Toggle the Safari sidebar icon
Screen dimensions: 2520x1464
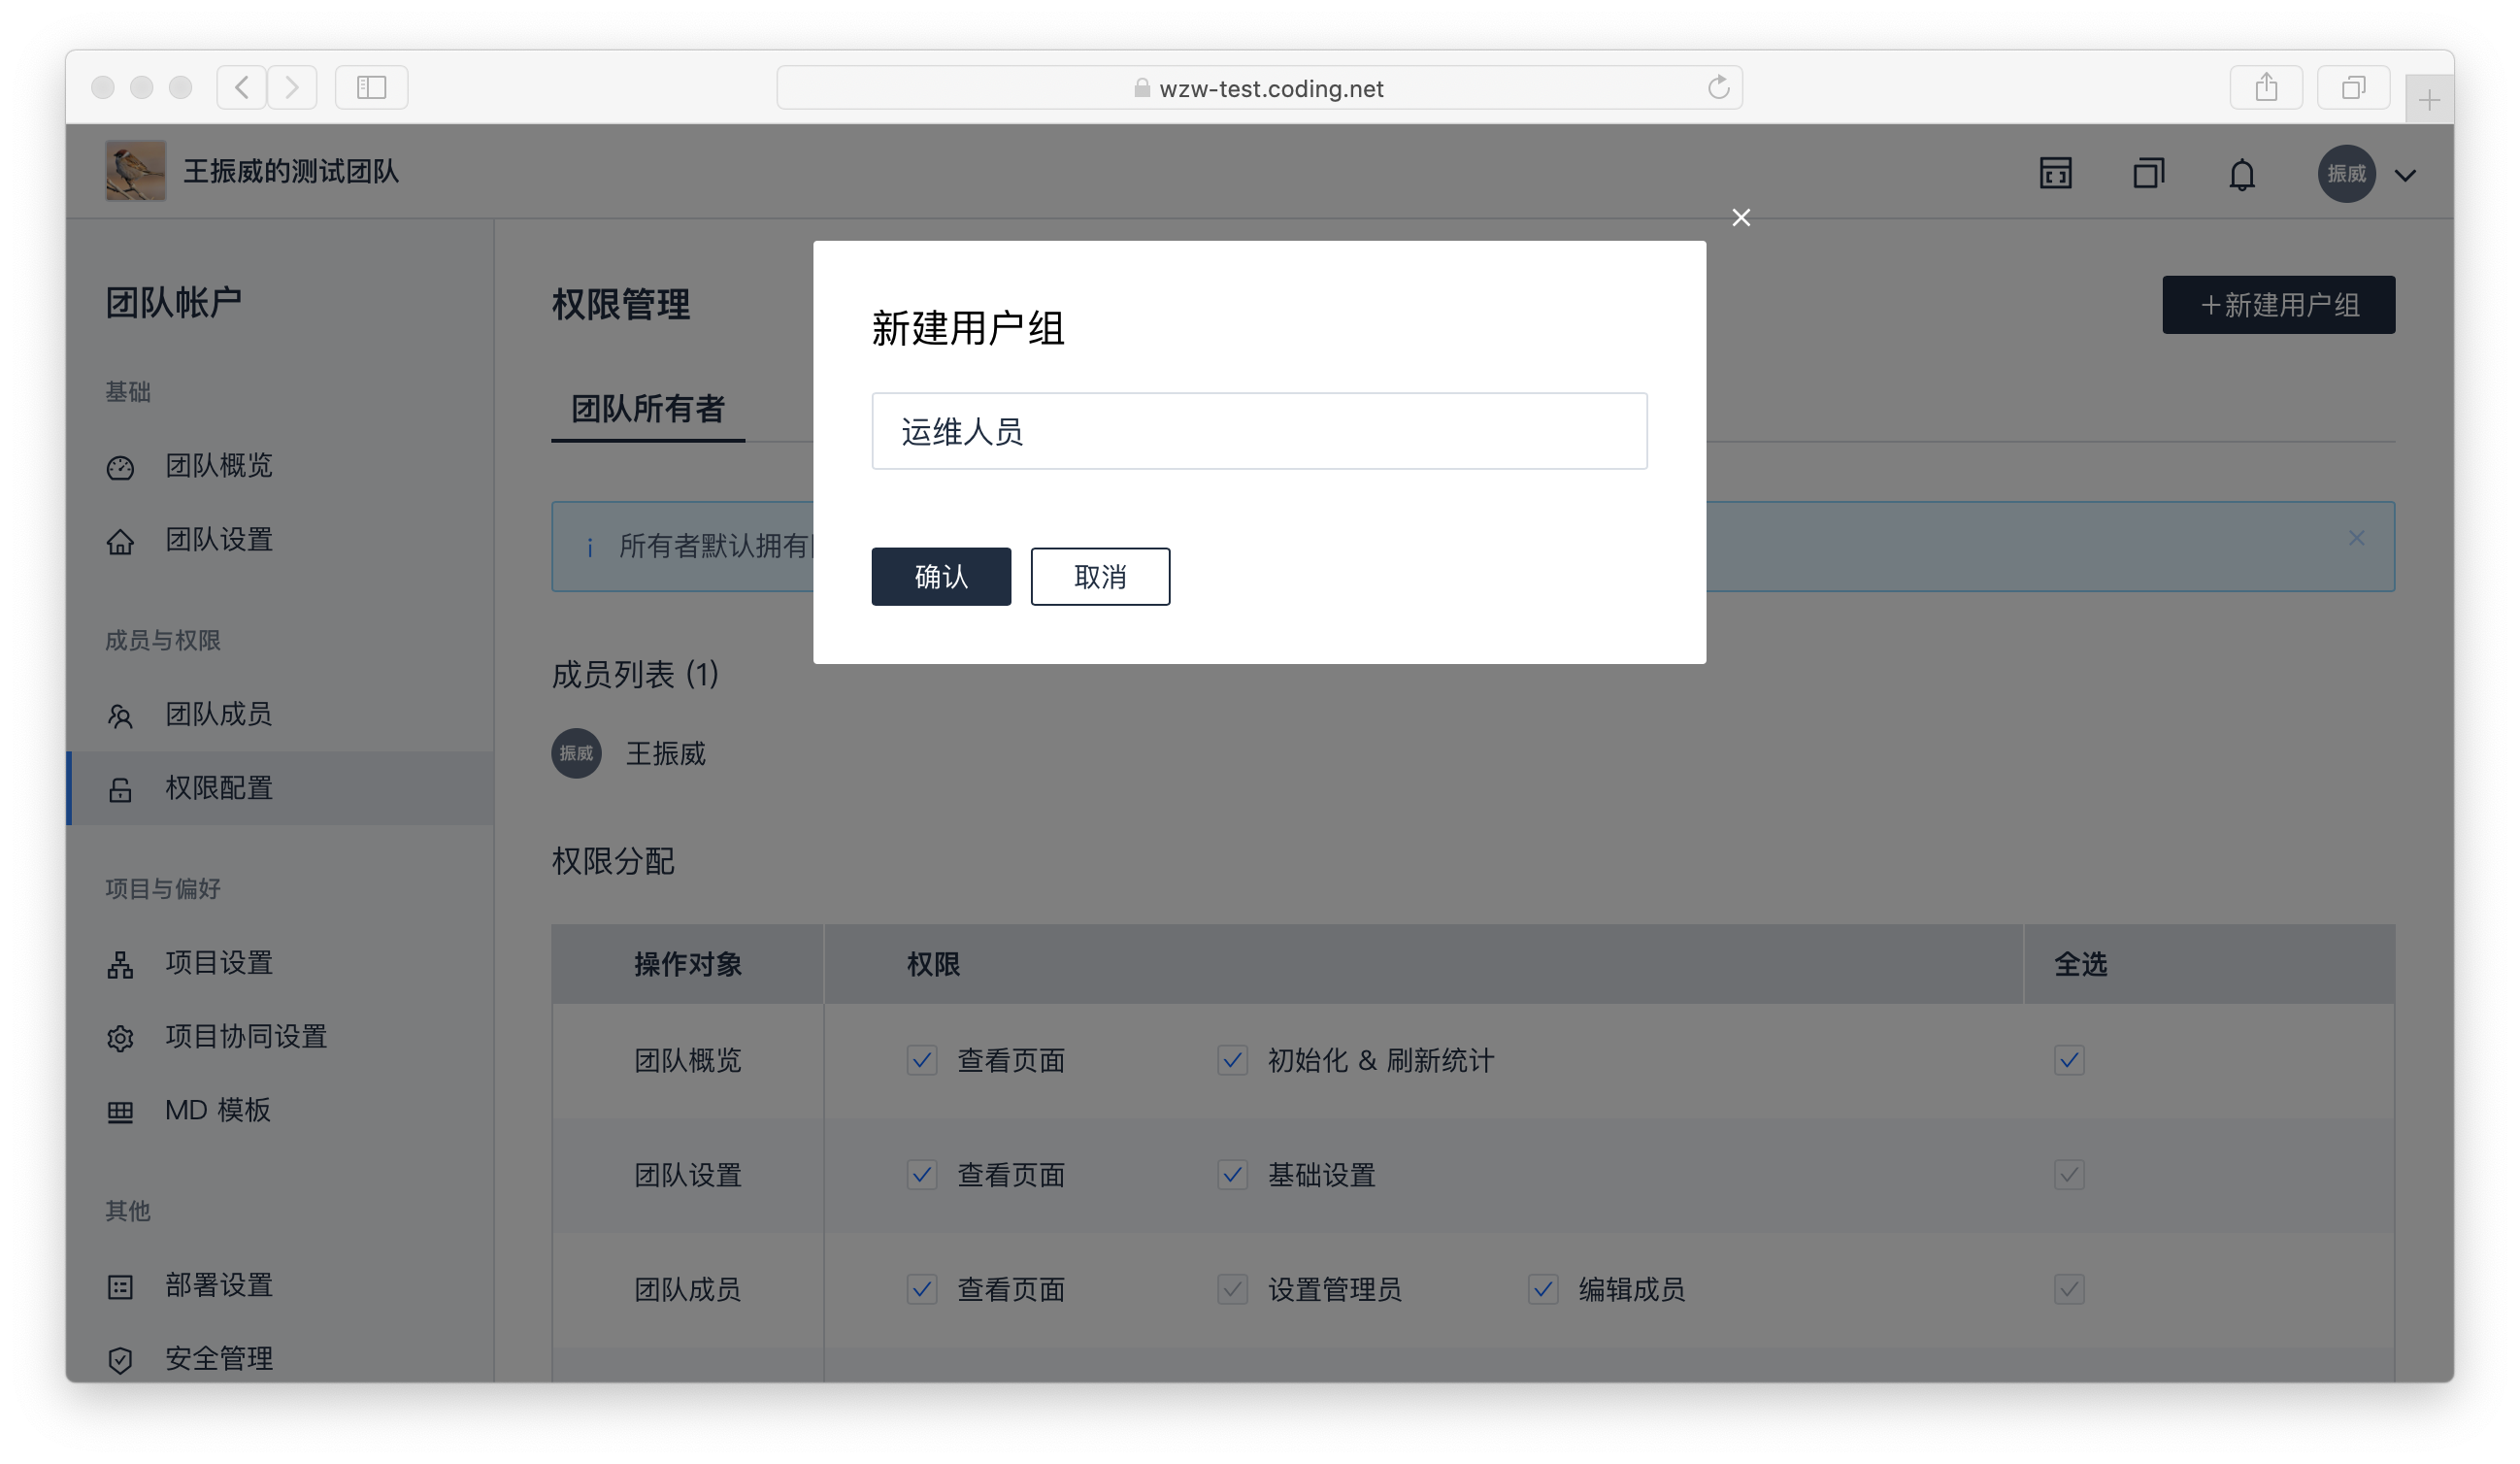pyautogui.click(x=371, y=88)
